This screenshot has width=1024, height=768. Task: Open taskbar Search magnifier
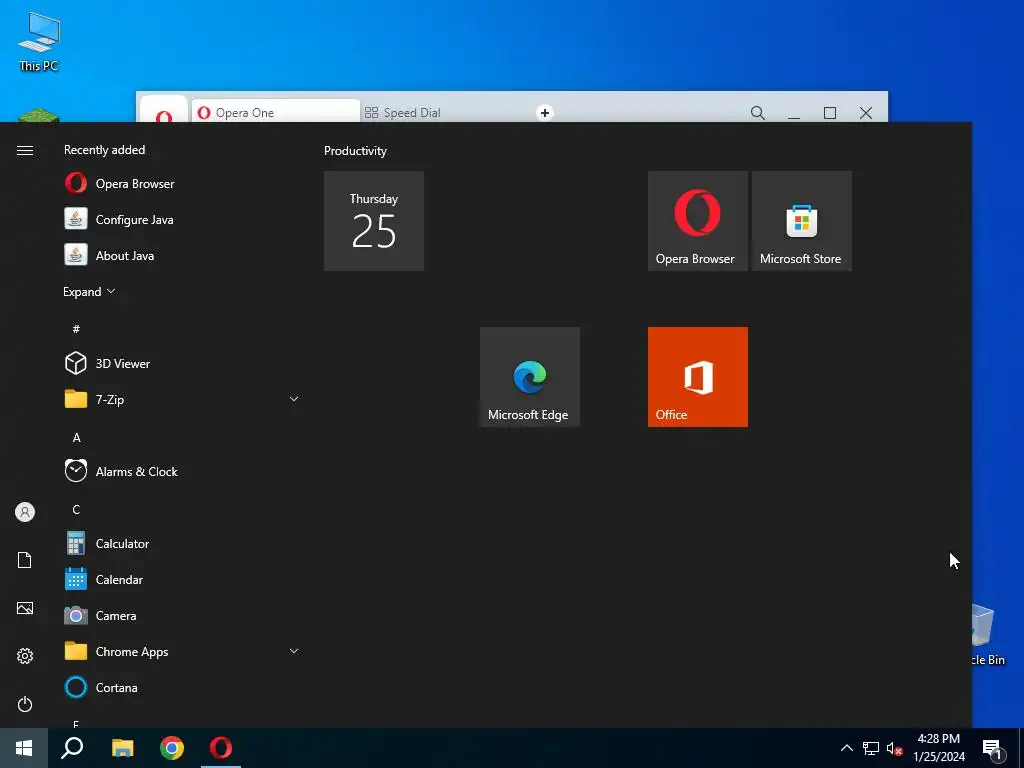72,748
